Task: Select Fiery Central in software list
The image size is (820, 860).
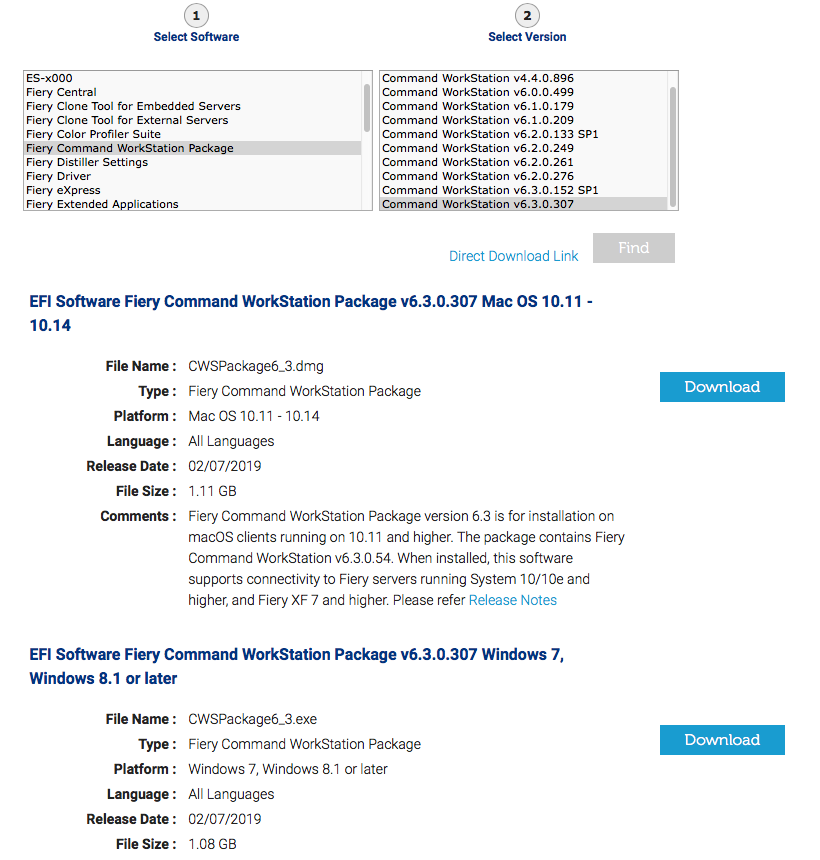Action: coord(62,92)
